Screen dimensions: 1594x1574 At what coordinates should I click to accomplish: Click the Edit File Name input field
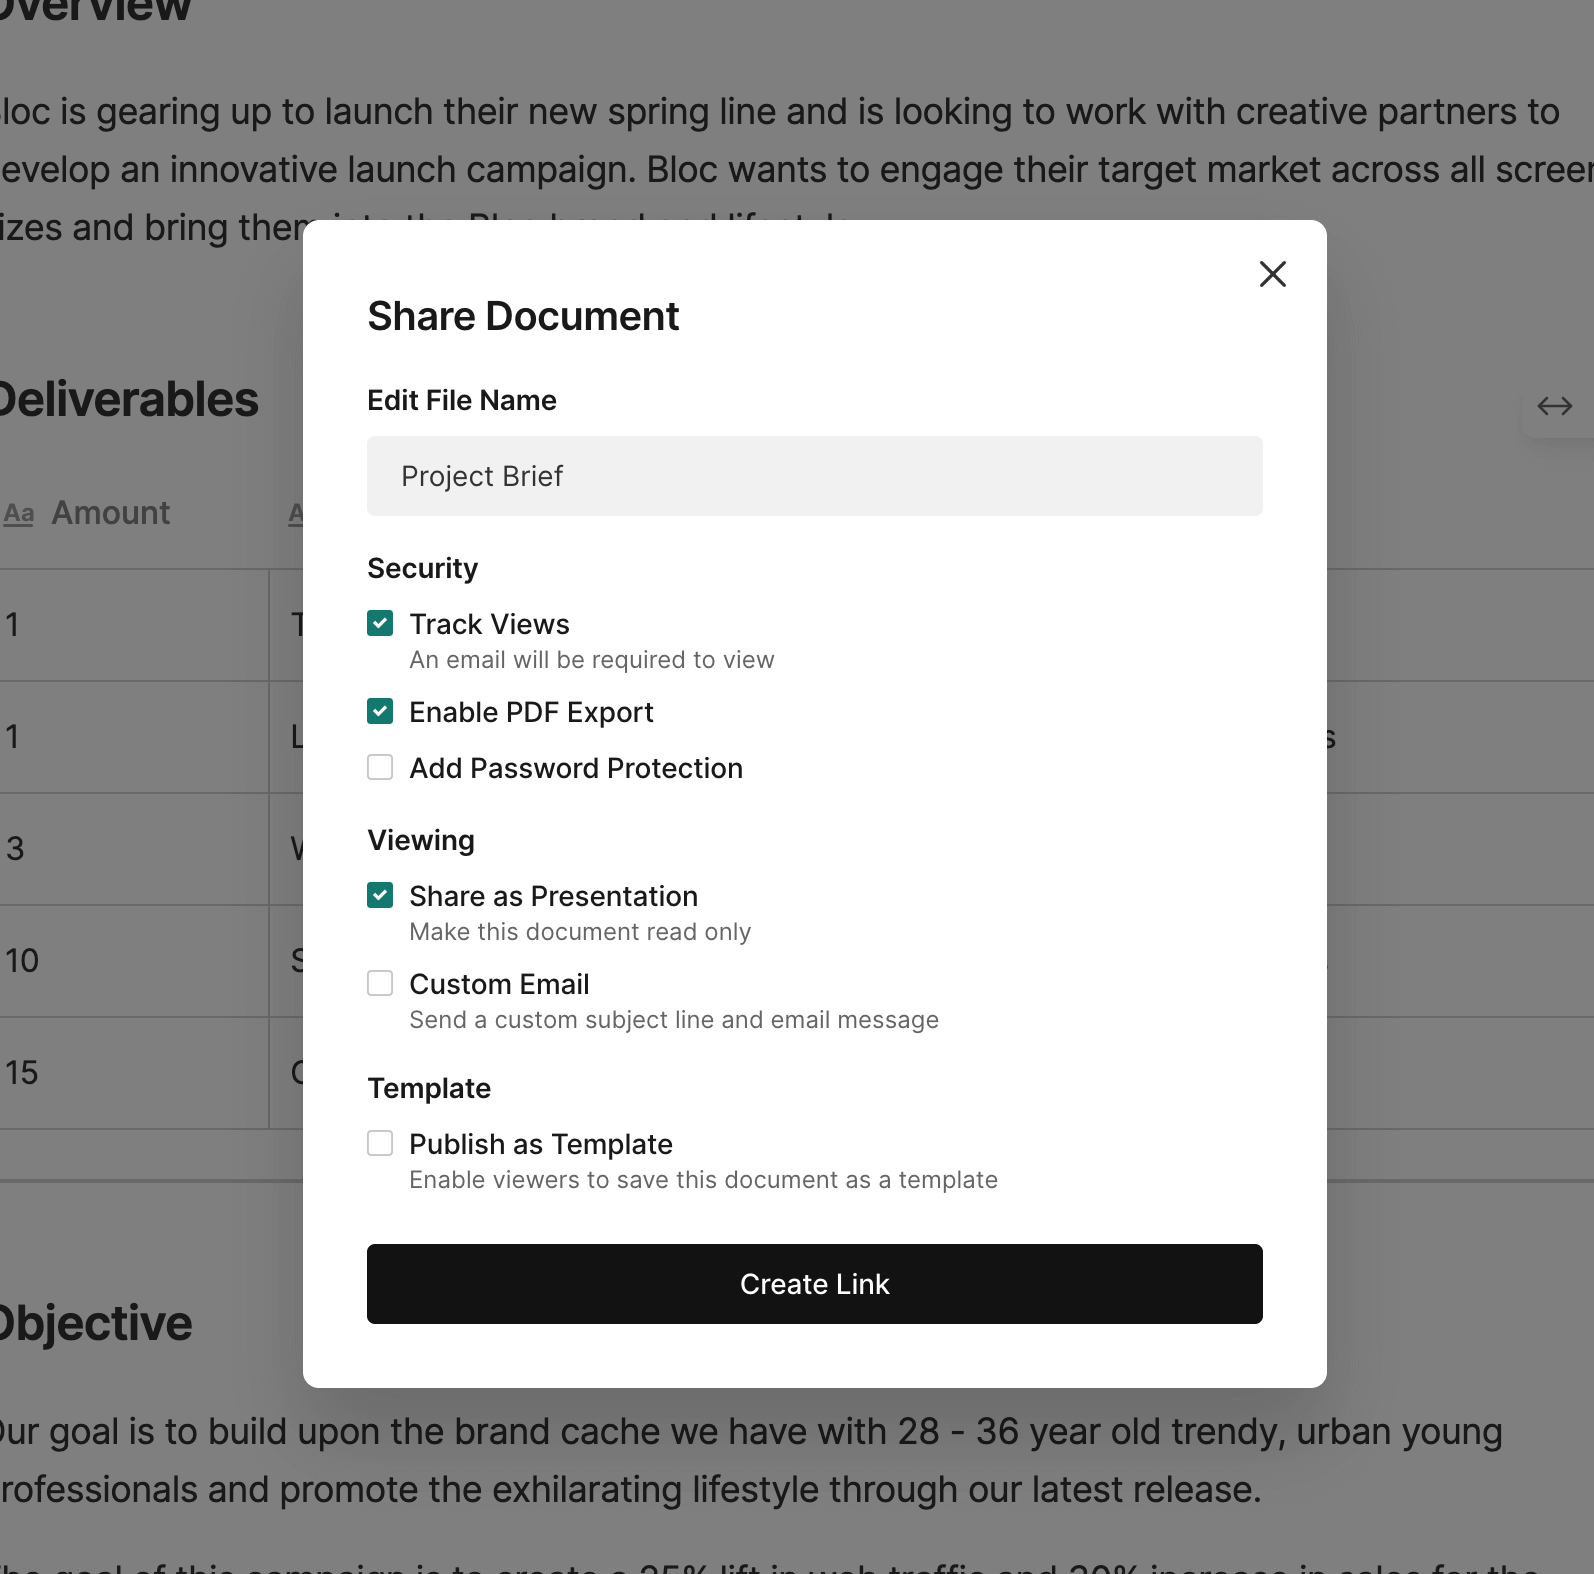coord(814,476)
